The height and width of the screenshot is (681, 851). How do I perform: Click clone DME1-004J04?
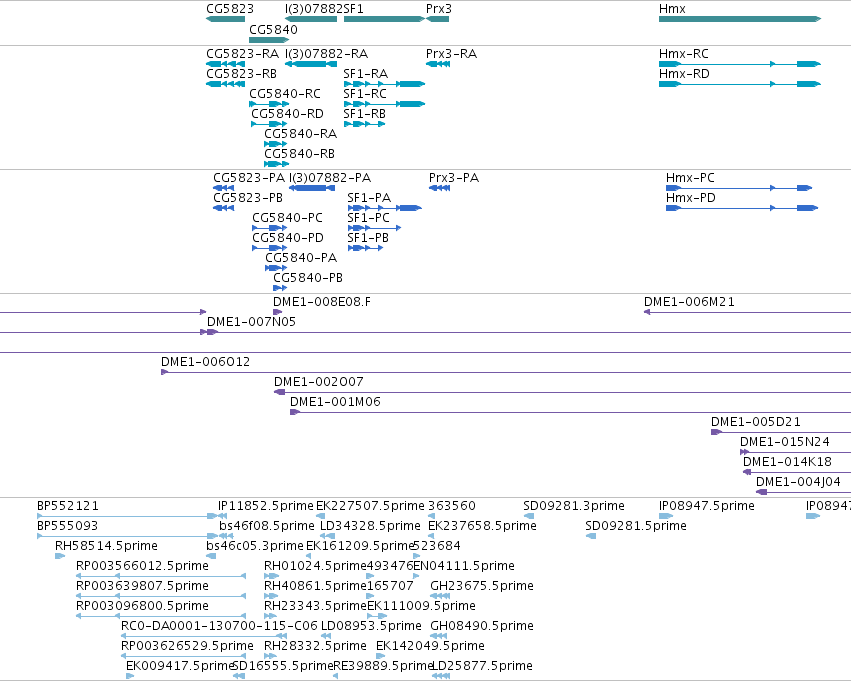point(803,492)
